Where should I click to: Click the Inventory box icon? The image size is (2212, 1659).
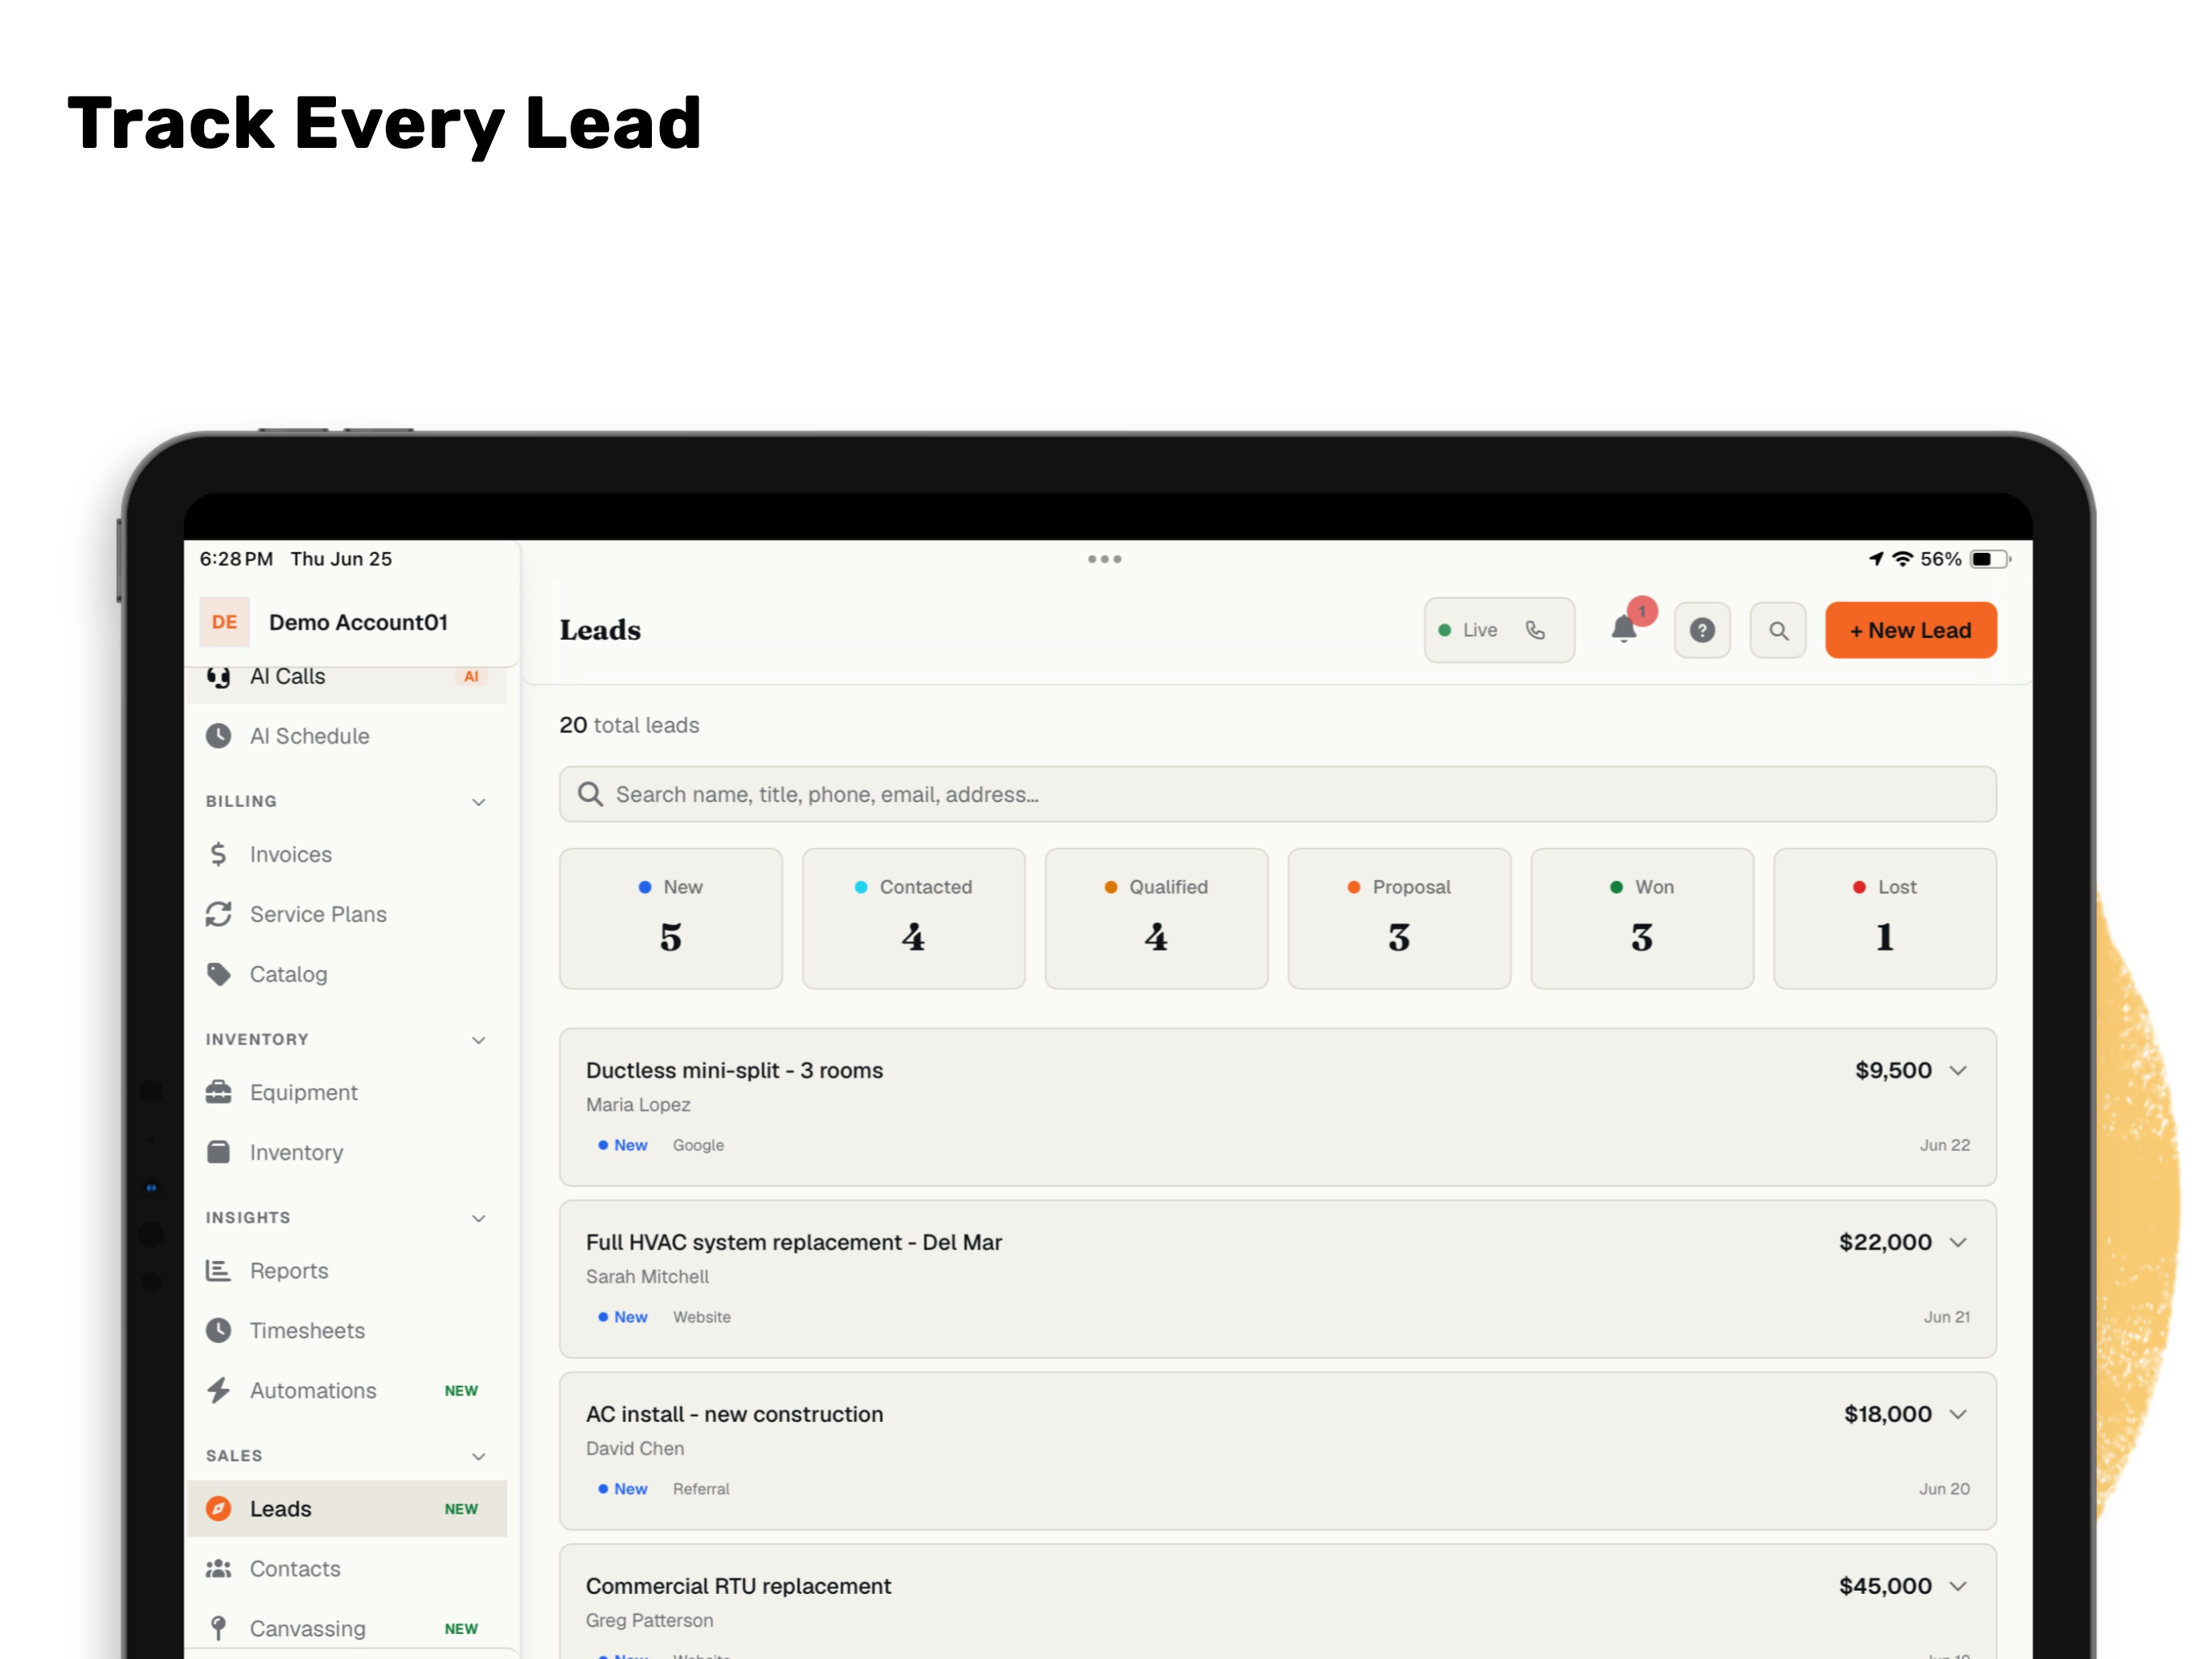[x=218, y=1152]
